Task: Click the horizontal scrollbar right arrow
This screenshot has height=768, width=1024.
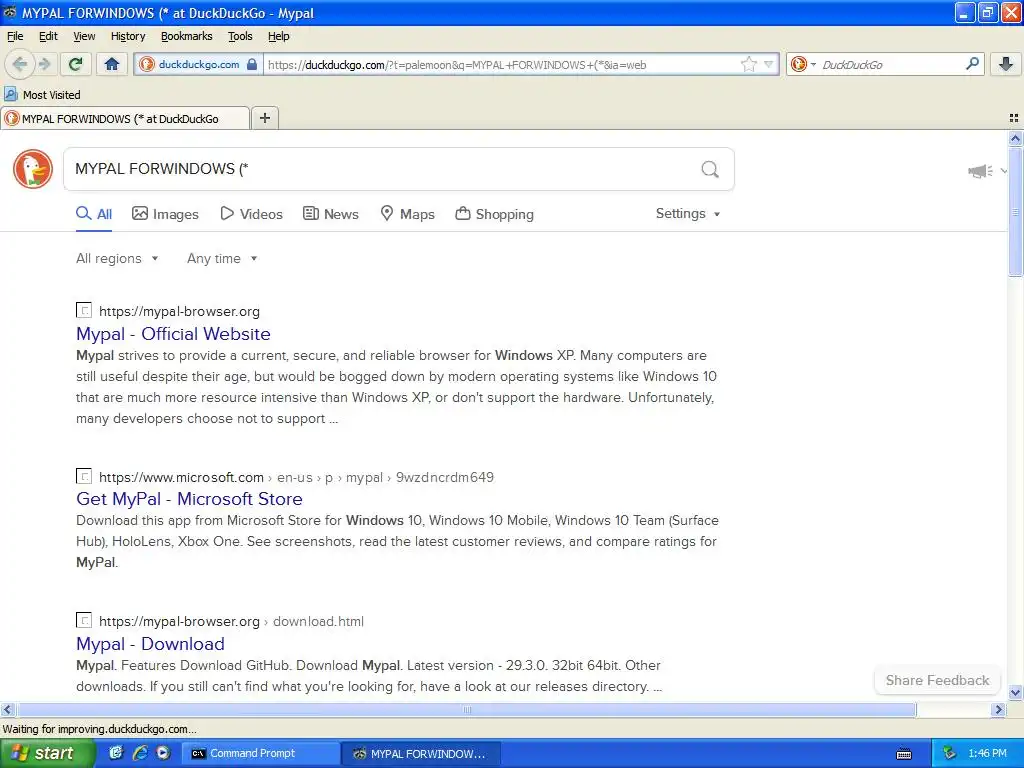Action: pyautogui.click(x=998, y=709)
